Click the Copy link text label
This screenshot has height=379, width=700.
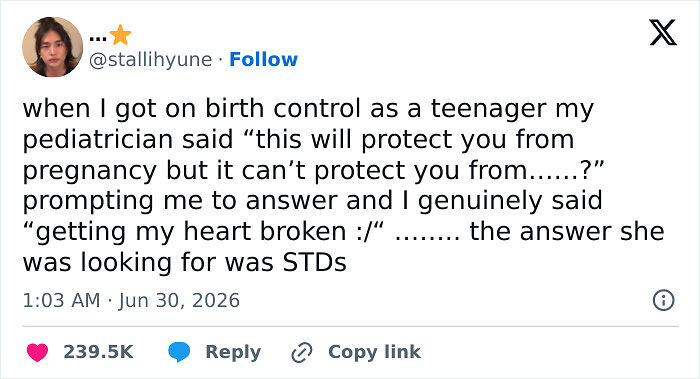click(374, 352)
